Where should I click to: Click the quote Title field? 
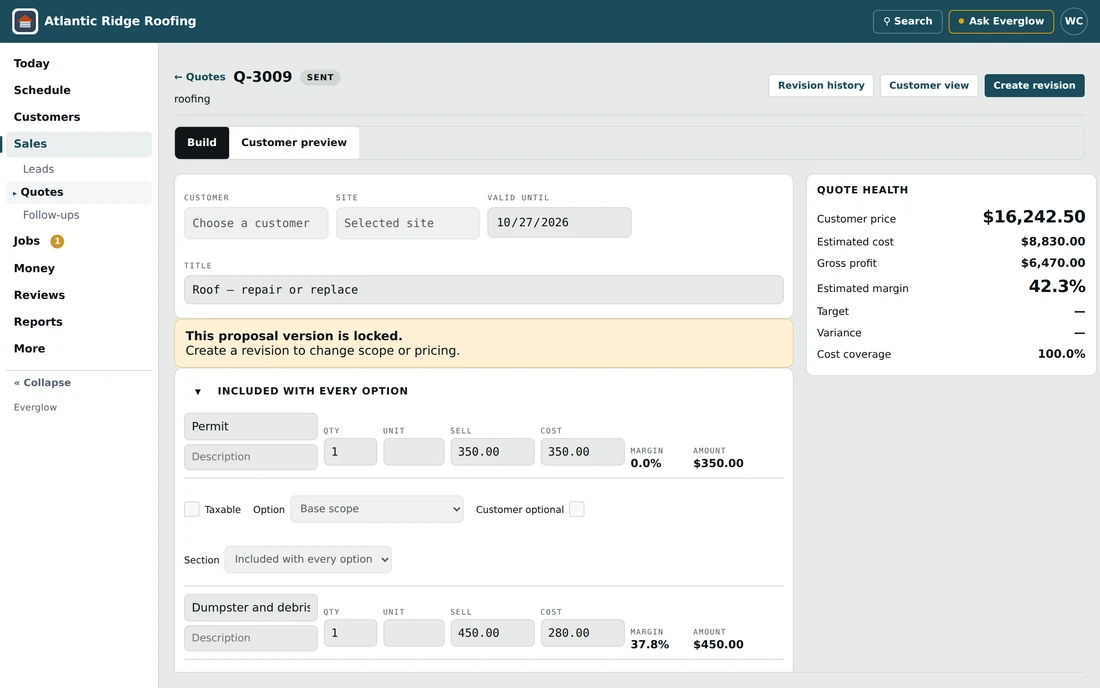(483, 290)
